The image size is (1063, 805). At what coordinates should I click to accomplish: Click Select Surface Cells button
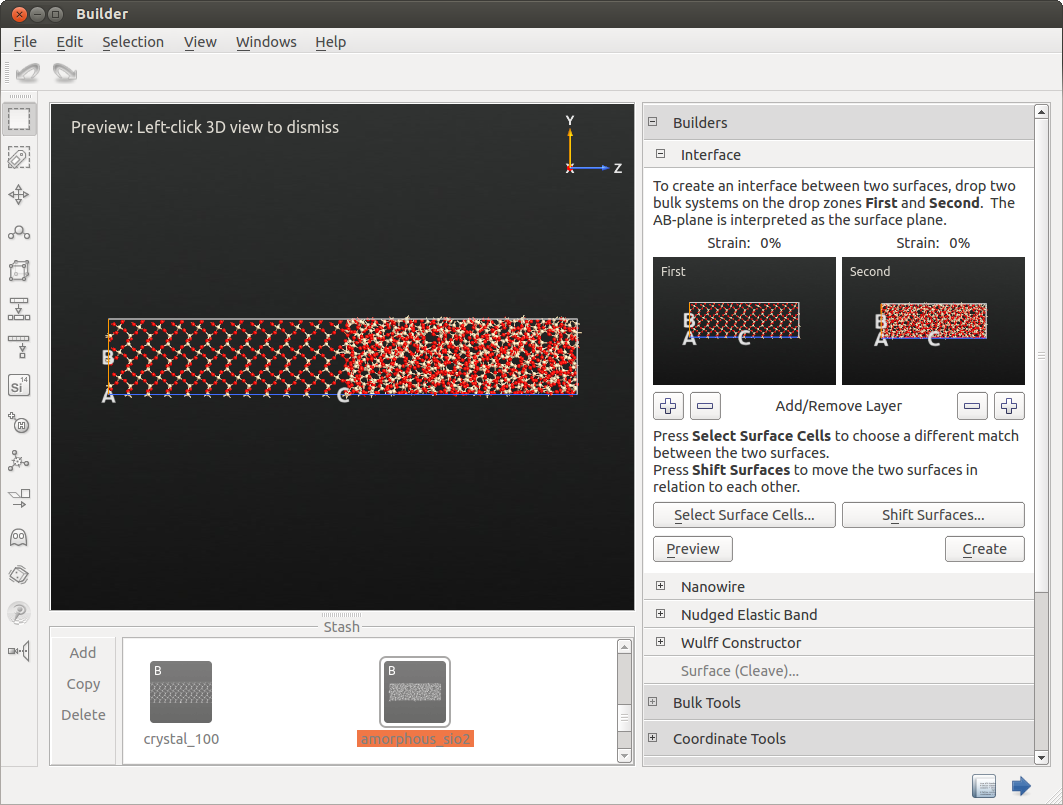coord(744,515)
